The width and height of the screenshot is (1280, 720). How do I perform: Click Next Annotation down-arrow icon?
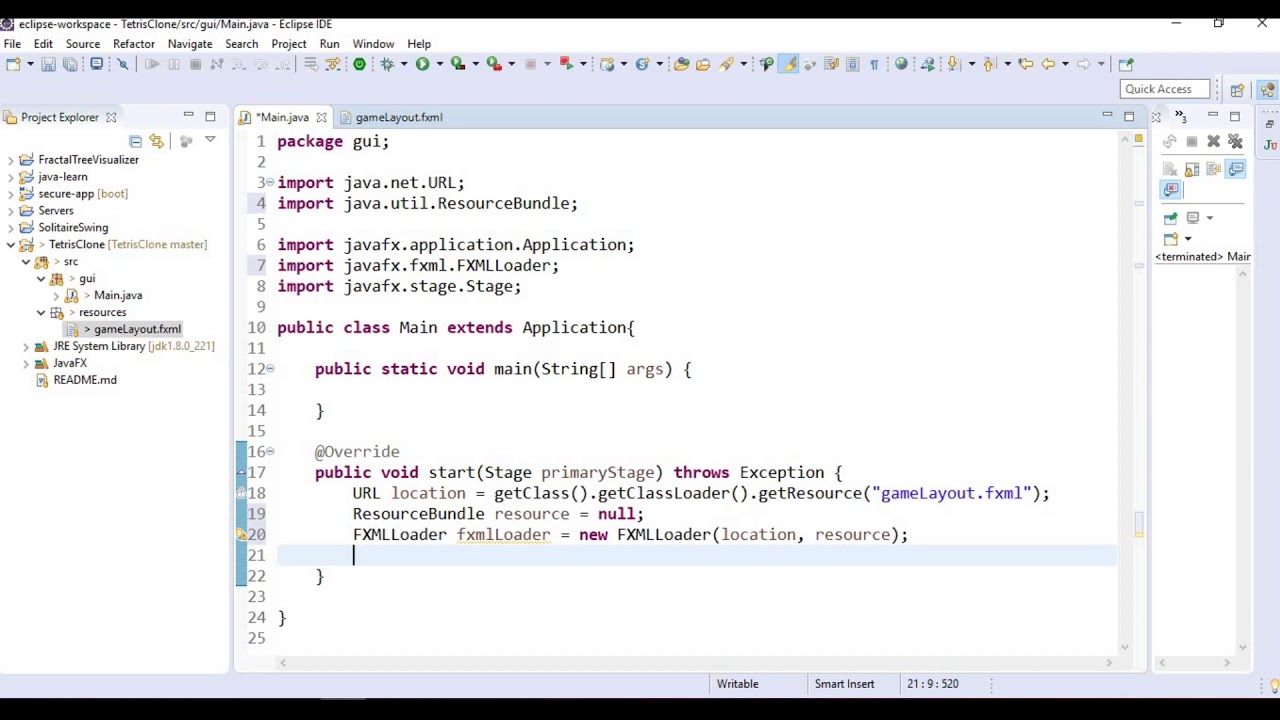pyautogui.click(x=953, y=64)
